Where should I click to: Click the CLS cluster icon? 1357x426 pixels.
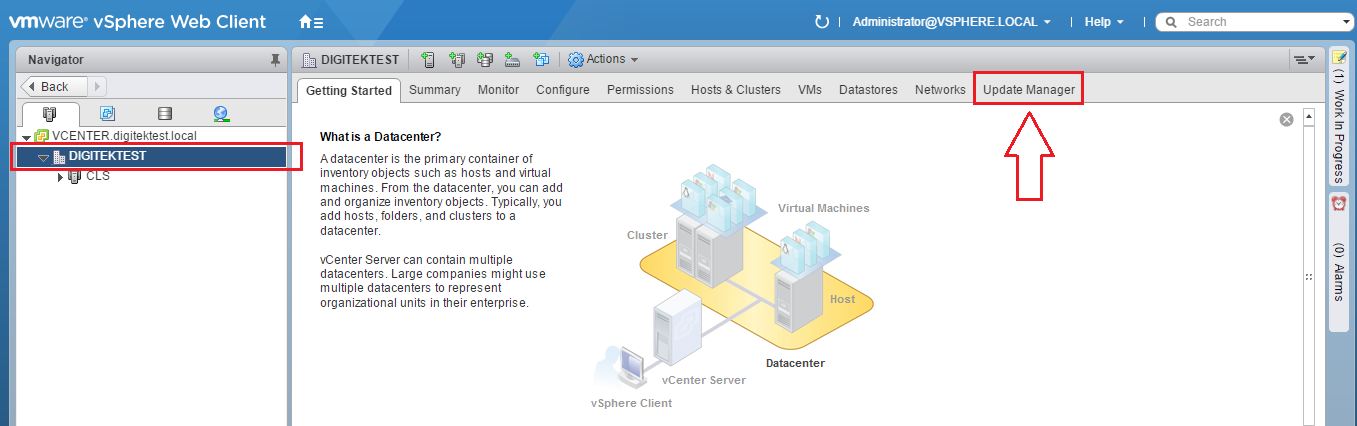[x=75, y=177]
